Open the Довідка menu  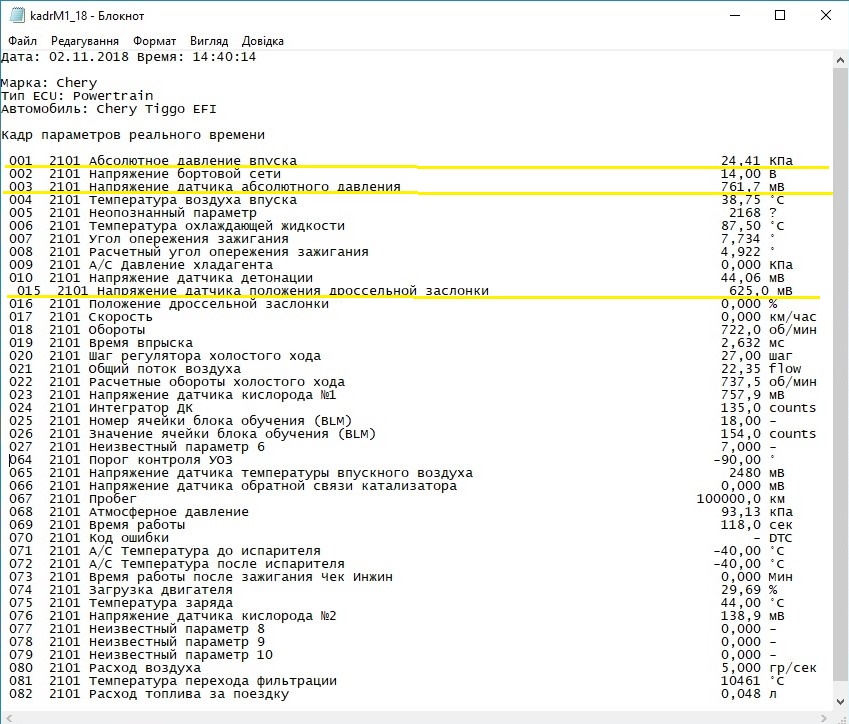263,41
